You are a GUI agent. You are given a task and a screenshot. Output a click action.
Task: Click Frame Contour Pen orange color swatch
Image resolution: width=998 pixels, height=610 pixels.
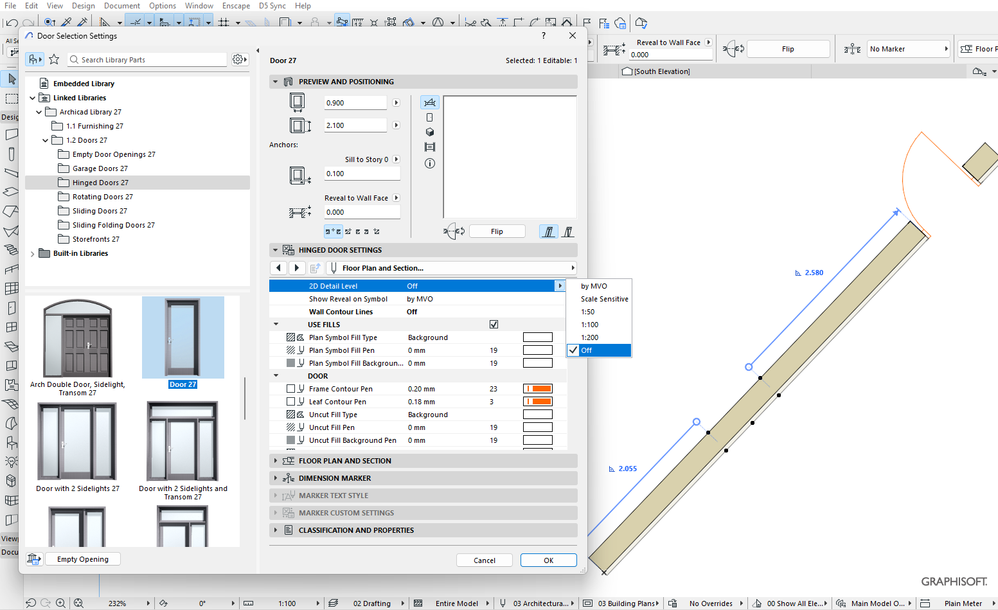click(538, 388)
